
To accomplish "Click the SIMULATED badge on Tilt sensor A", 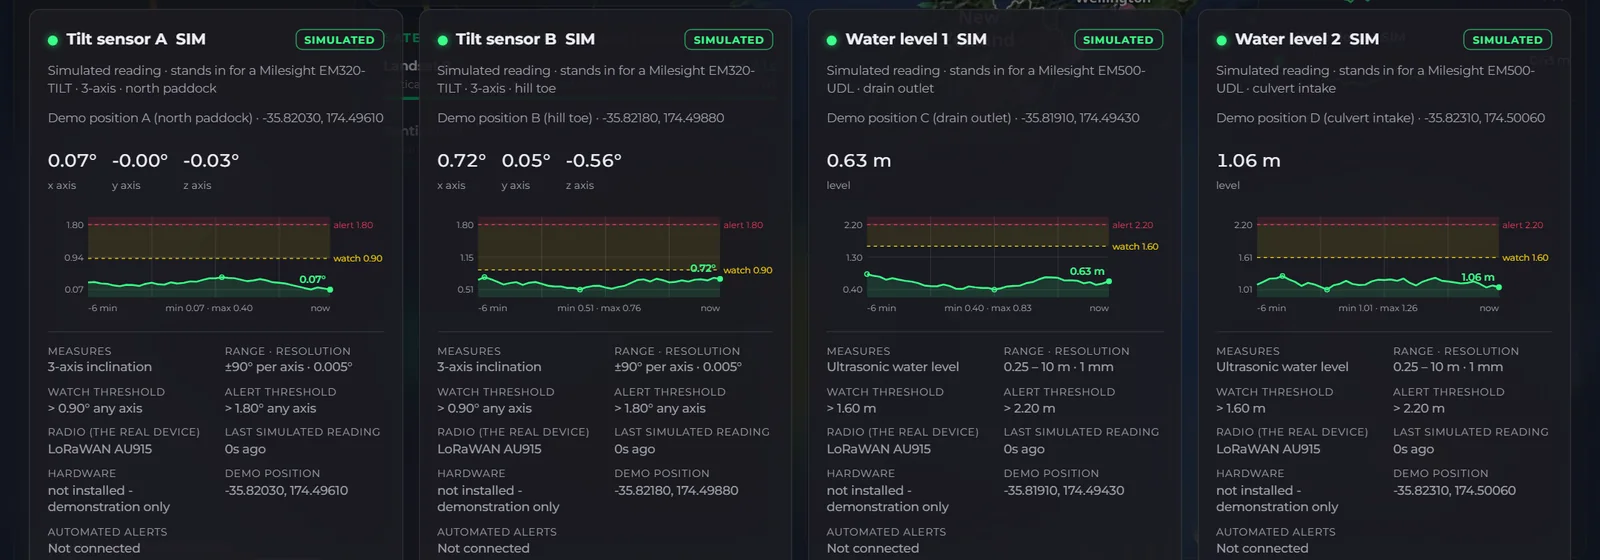I will [x=339, y=40].
